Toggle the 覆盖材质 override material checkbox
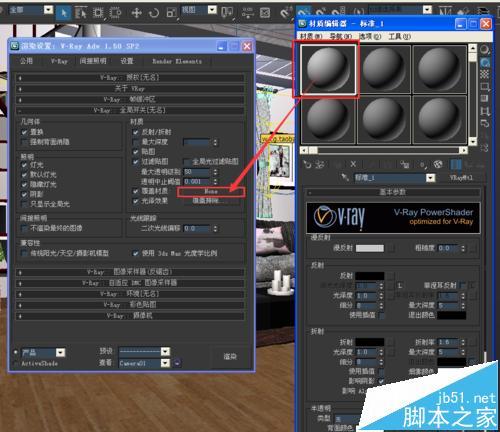This screenshot has width=500, height=432. [x=136, y=191]
